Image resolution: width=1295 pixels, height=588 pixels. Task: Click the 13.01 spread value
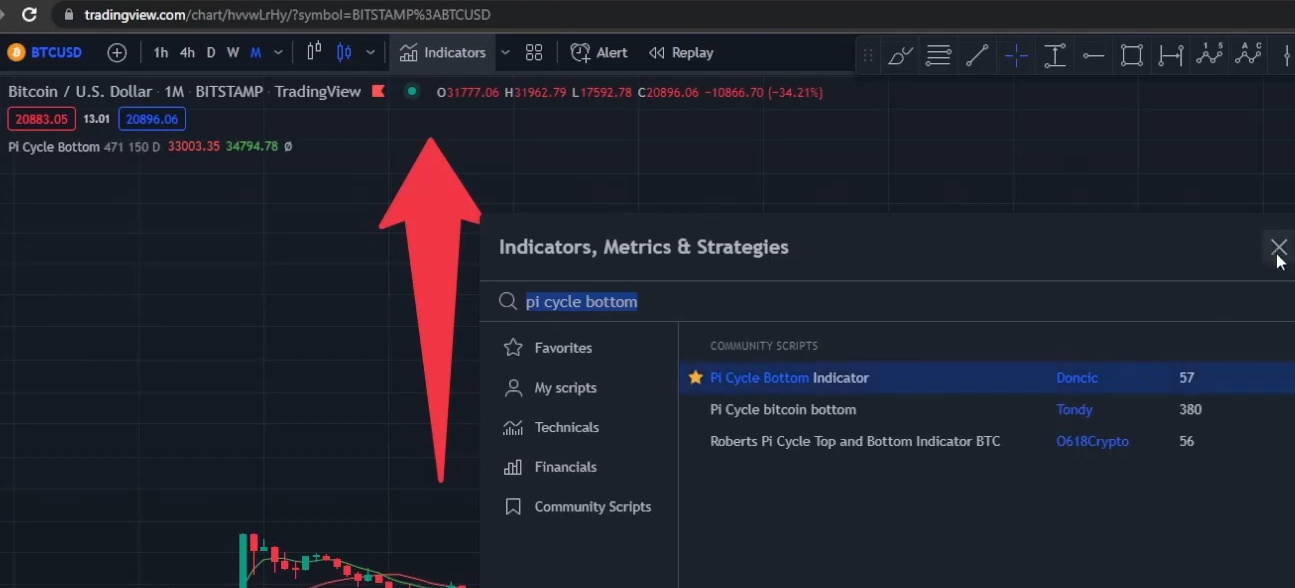(x=96, y=119)
